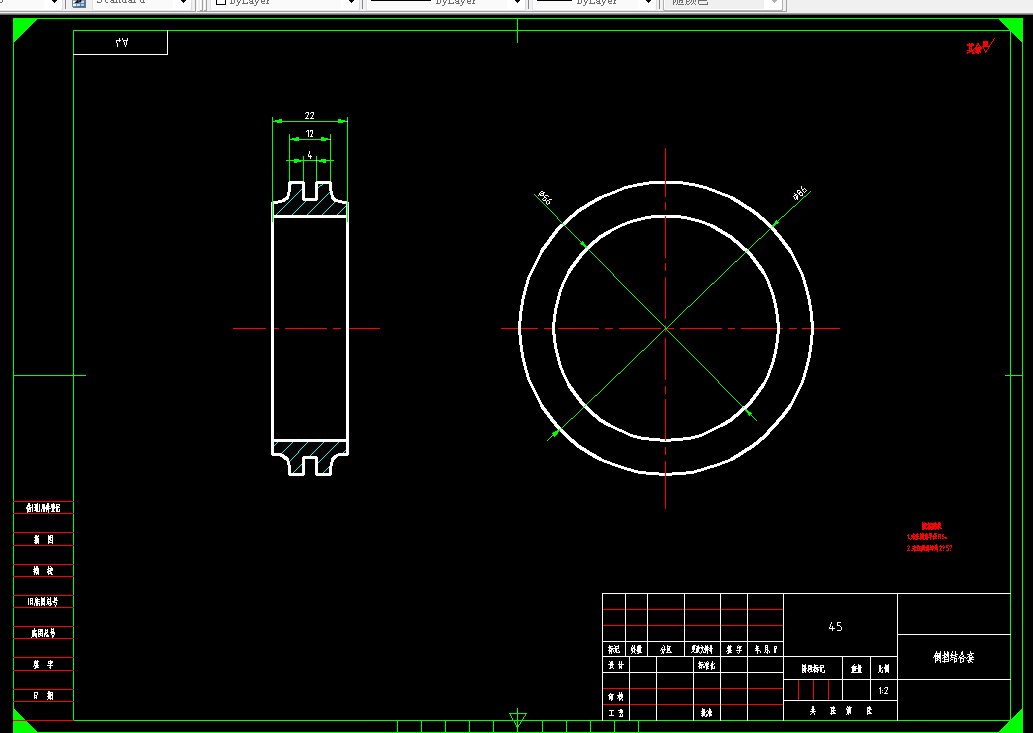Select the 12 dimension text
The height and width of the screenshot is (733, 1033).
pyautogui.click(x=310, y=134)
